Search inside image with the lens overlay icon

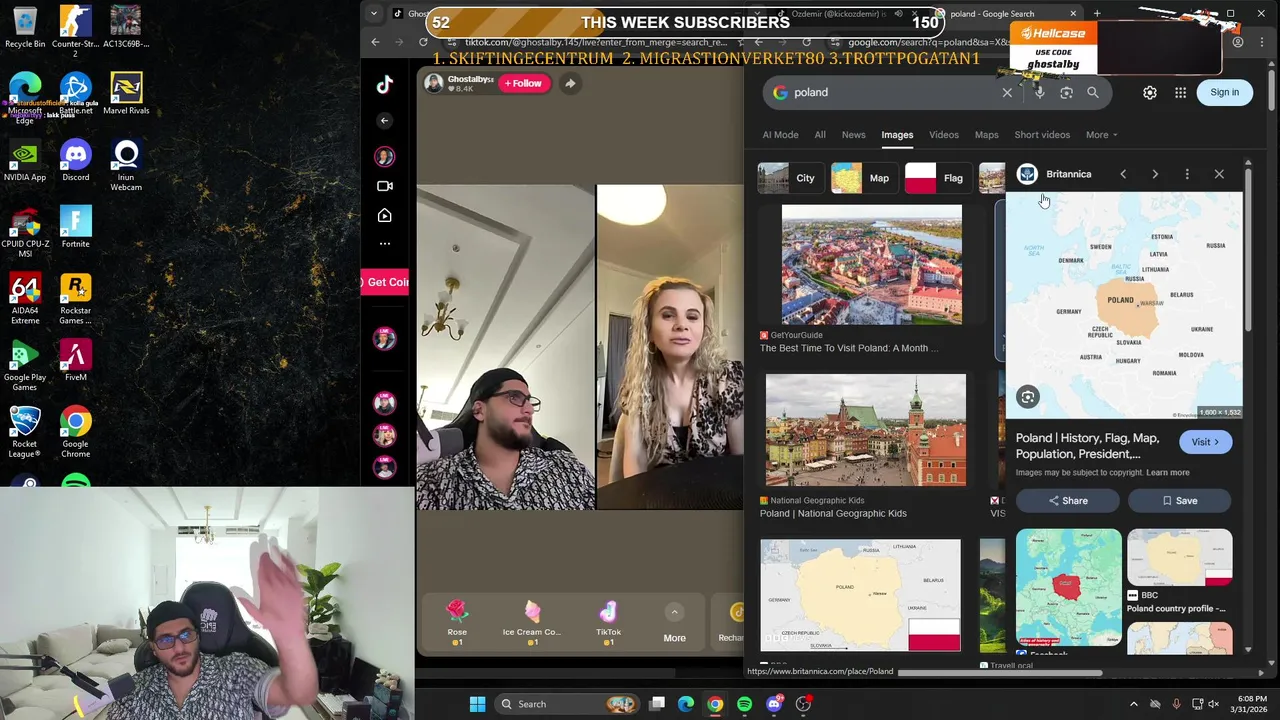coord(1027,397)
